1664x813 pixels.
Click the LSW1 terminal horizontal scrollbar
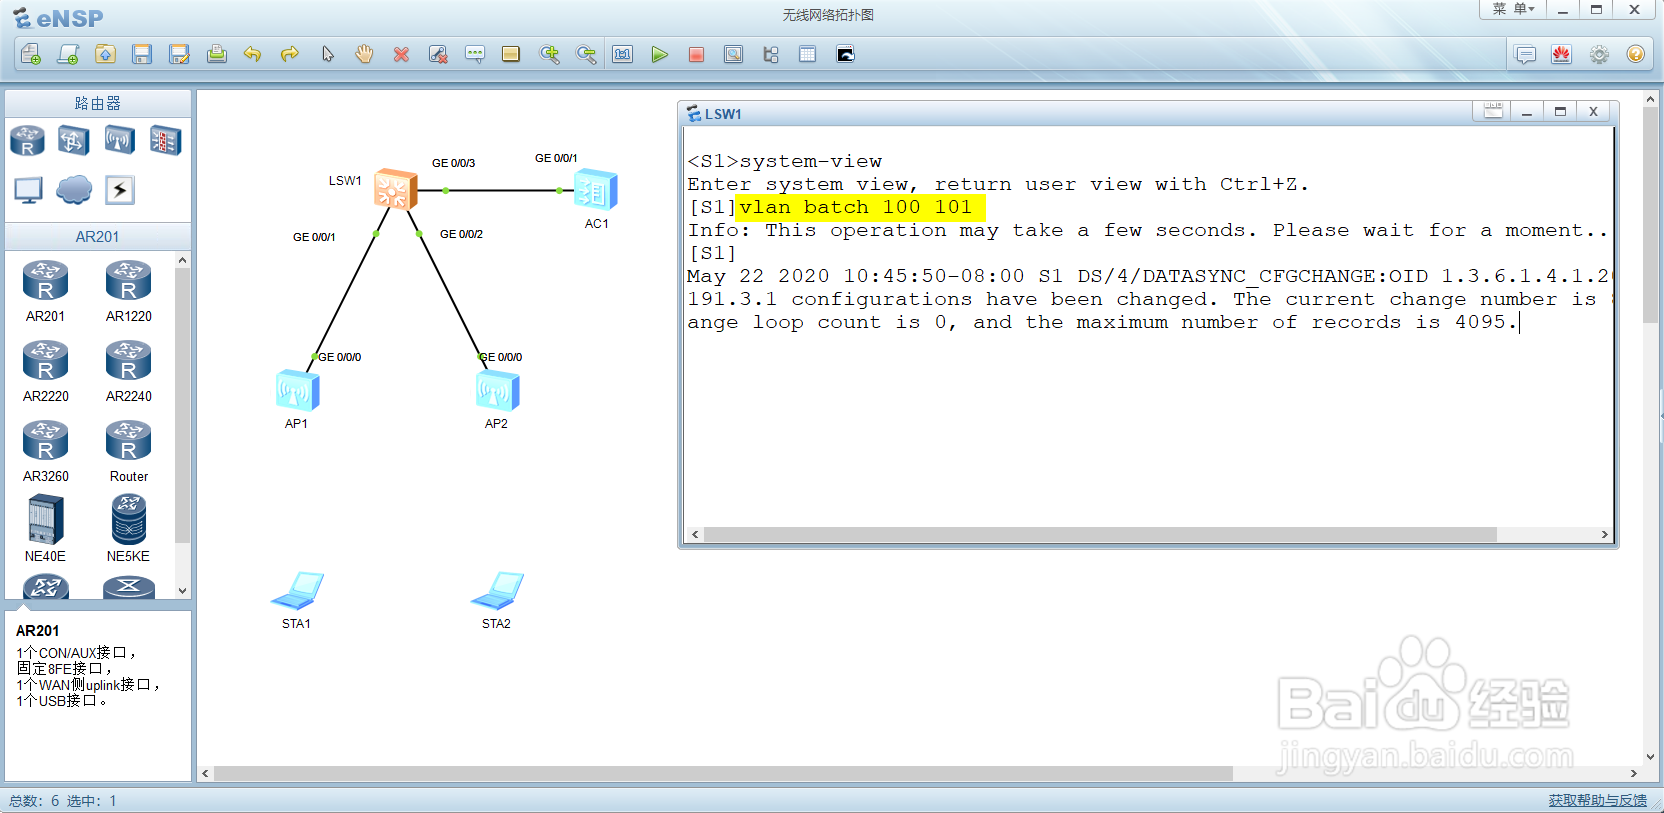(1100, 534)
